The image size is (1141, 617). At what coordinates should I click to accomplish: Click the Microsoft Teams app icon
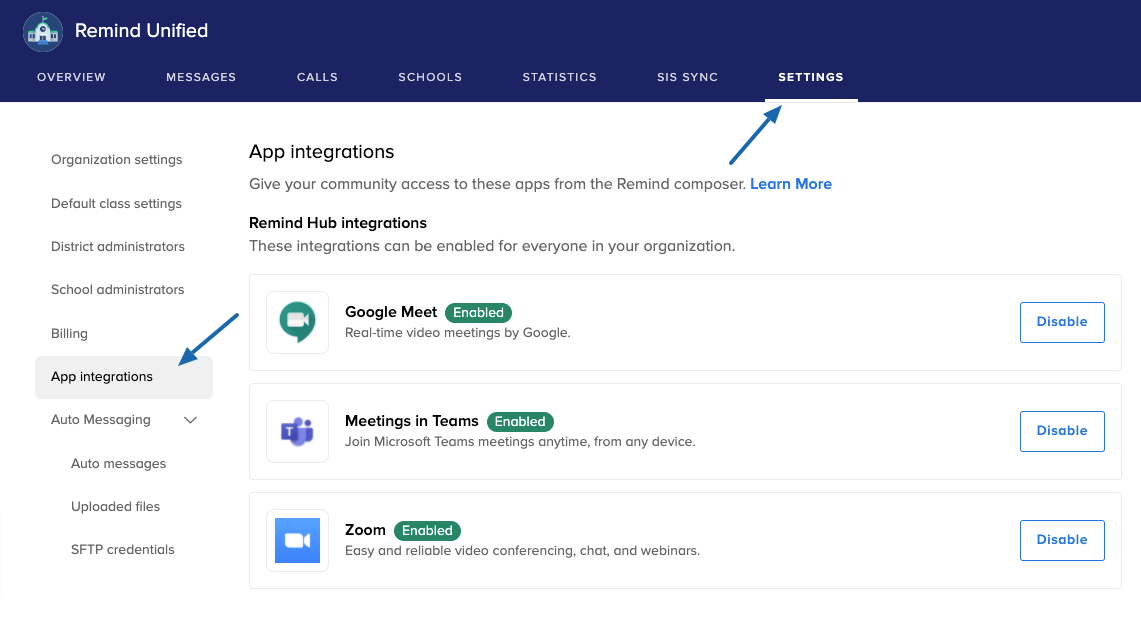point(297,431)
